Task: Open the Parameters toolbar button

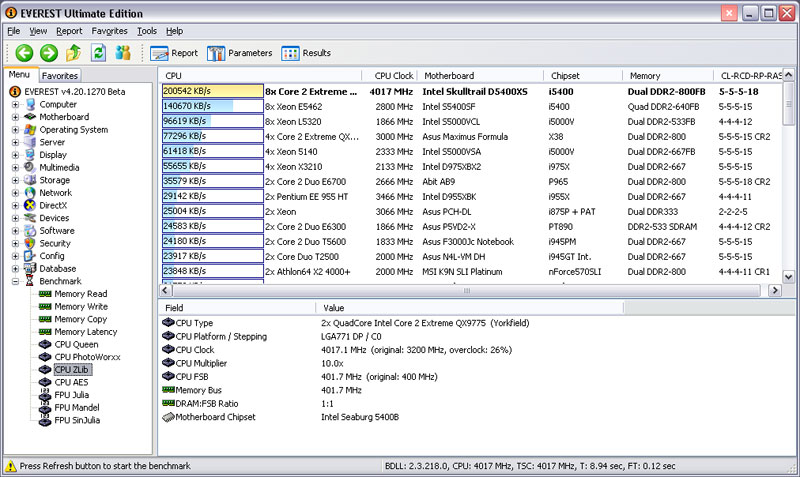Action: (x=240, y=53)
